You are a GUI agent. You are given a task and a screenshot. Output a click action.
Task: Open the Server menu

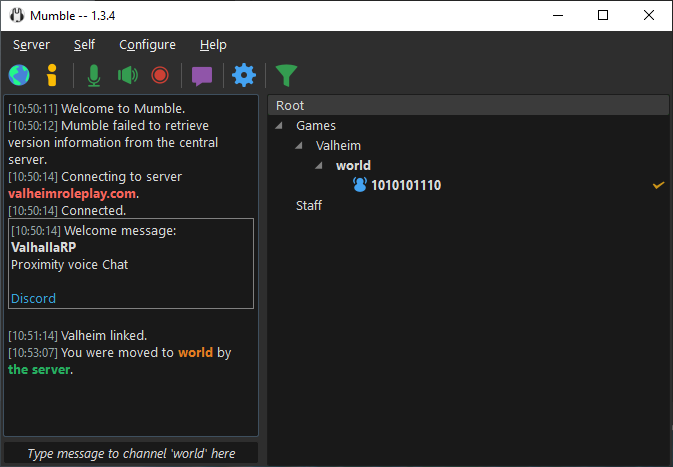pos(31,45)
